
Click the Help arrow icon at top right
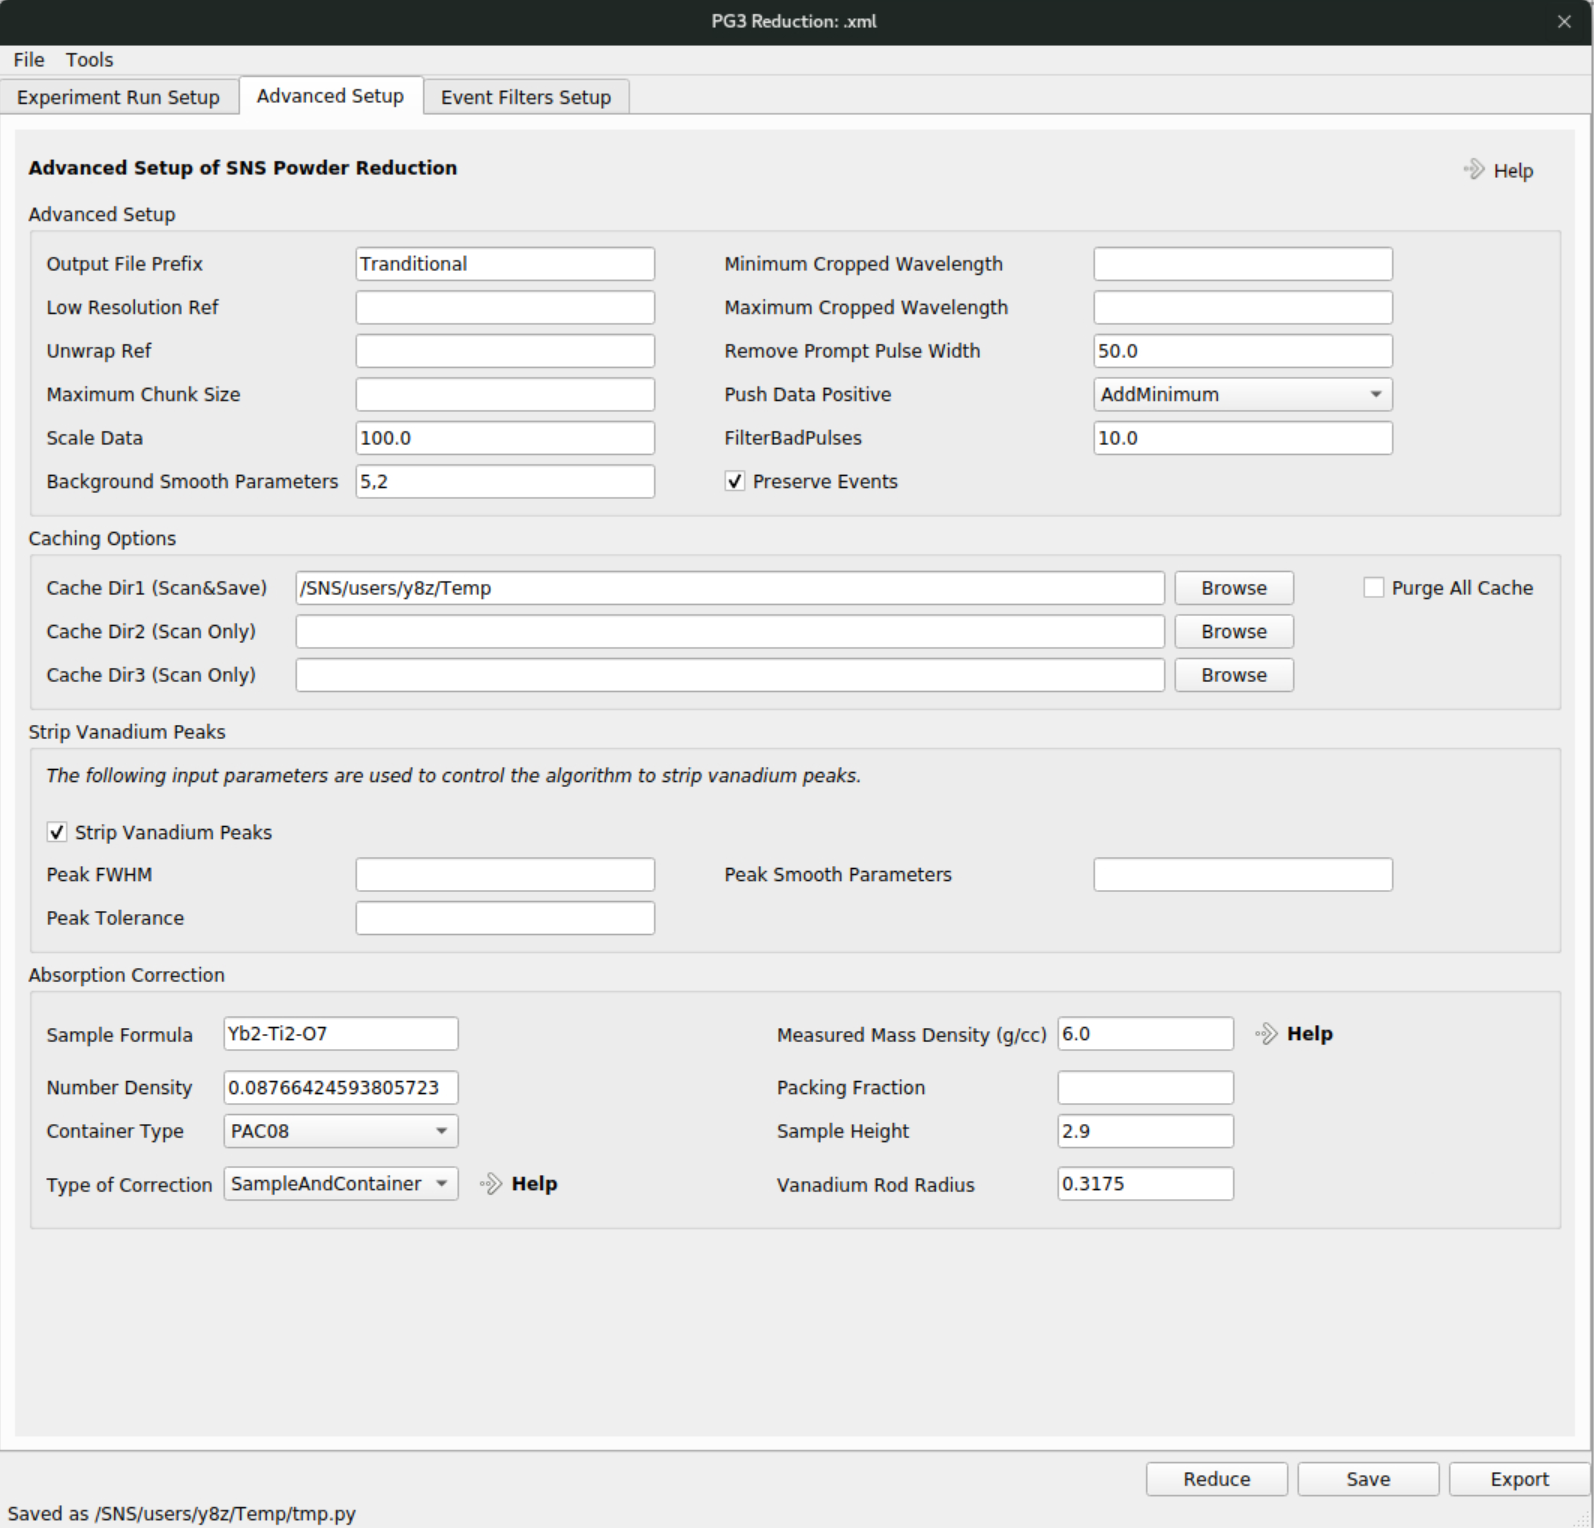(1474, 170)
